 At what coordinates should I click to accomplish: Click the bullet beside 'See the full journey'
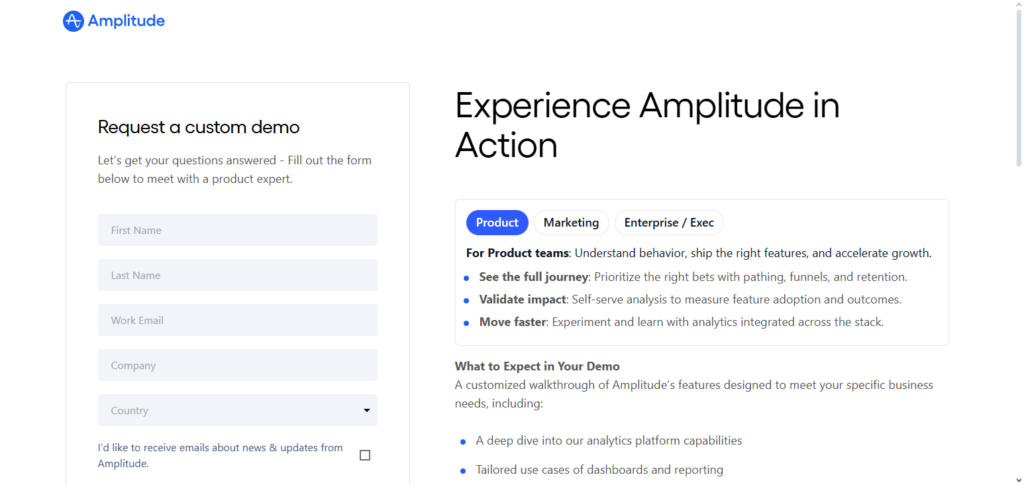466,278
